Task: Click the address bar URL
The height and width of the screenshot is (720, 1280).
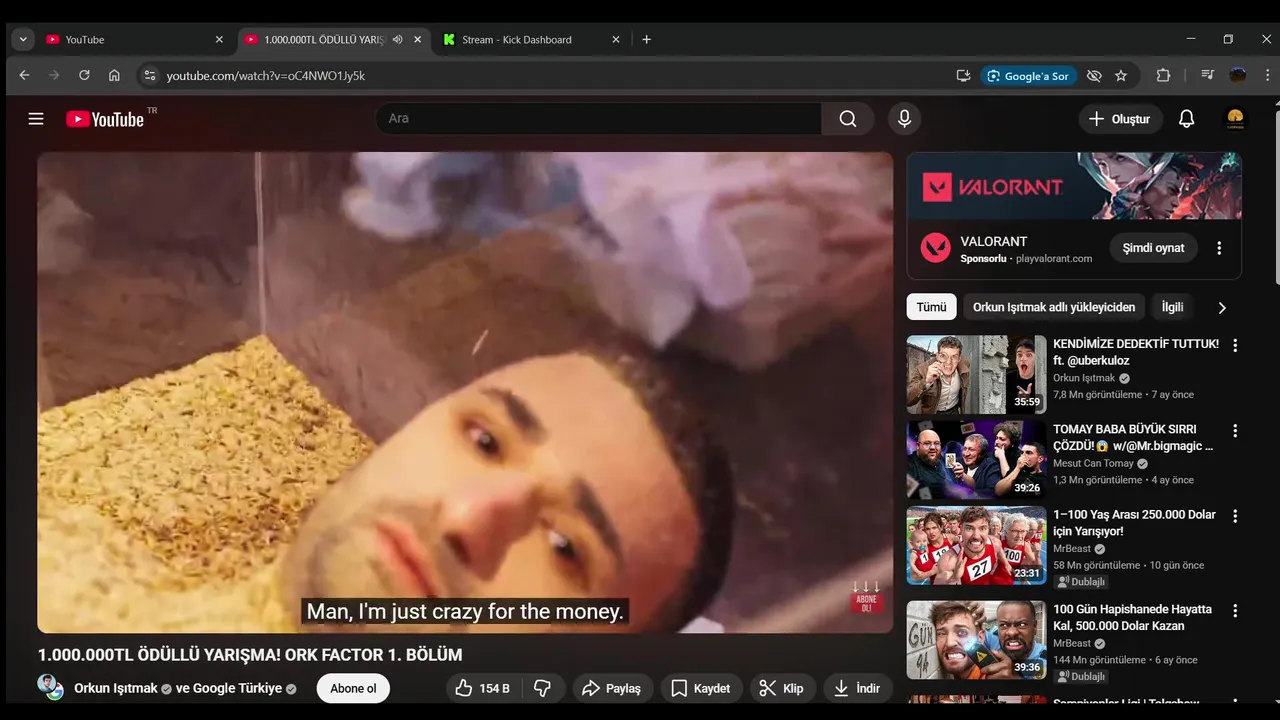Action: (x=265, y=75)
